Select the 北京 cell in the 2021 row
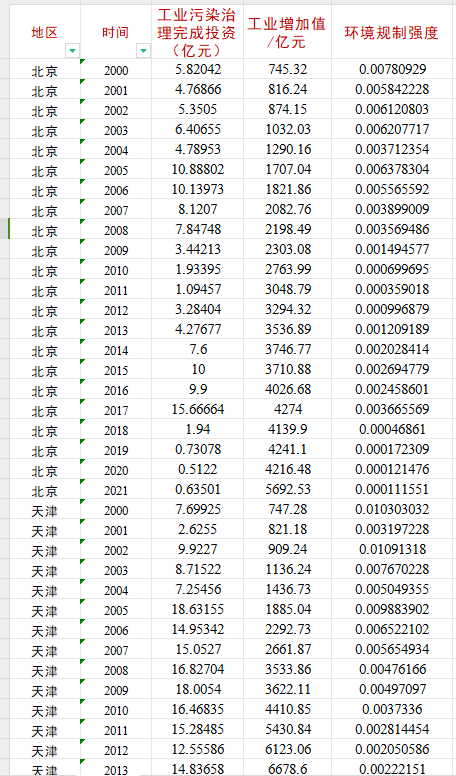456x776 pixels. [45, 491]
